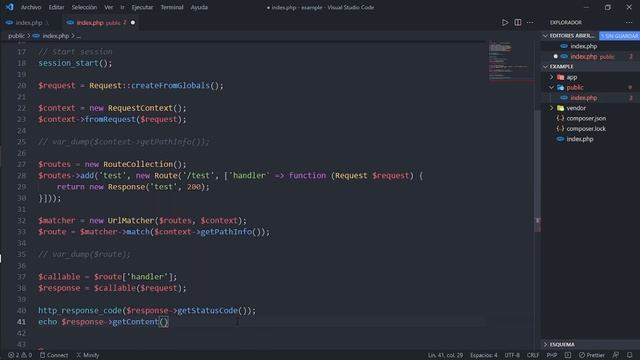Open Explorer panel more actions ellipsis
This screenshot has width=640, height=360.
[629, 22]
